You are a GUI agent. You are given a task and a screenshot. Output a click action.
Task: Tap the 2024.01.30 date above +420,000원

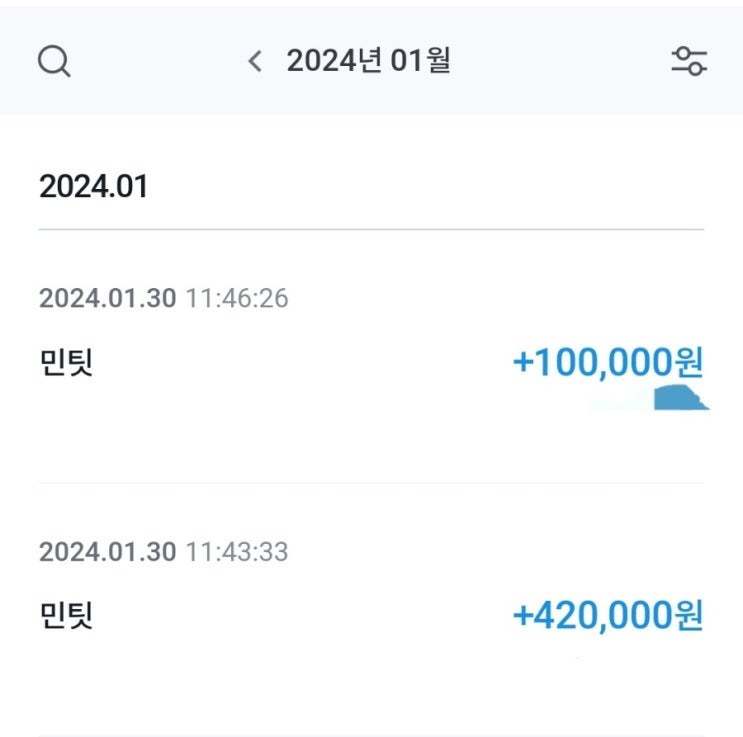(x=107, y=551)
